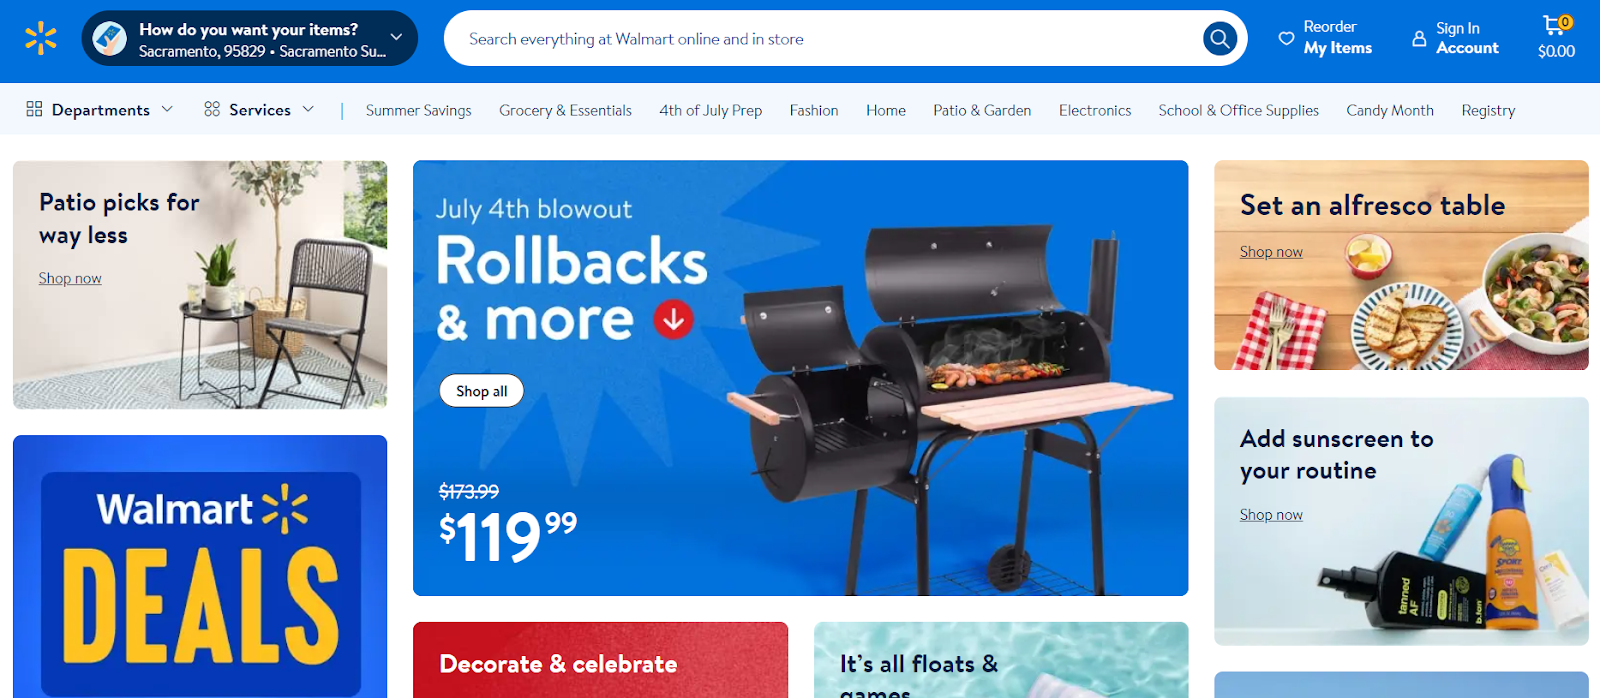Click the Shop all button
Viewport: 1600px width, 698px height.
482,391
